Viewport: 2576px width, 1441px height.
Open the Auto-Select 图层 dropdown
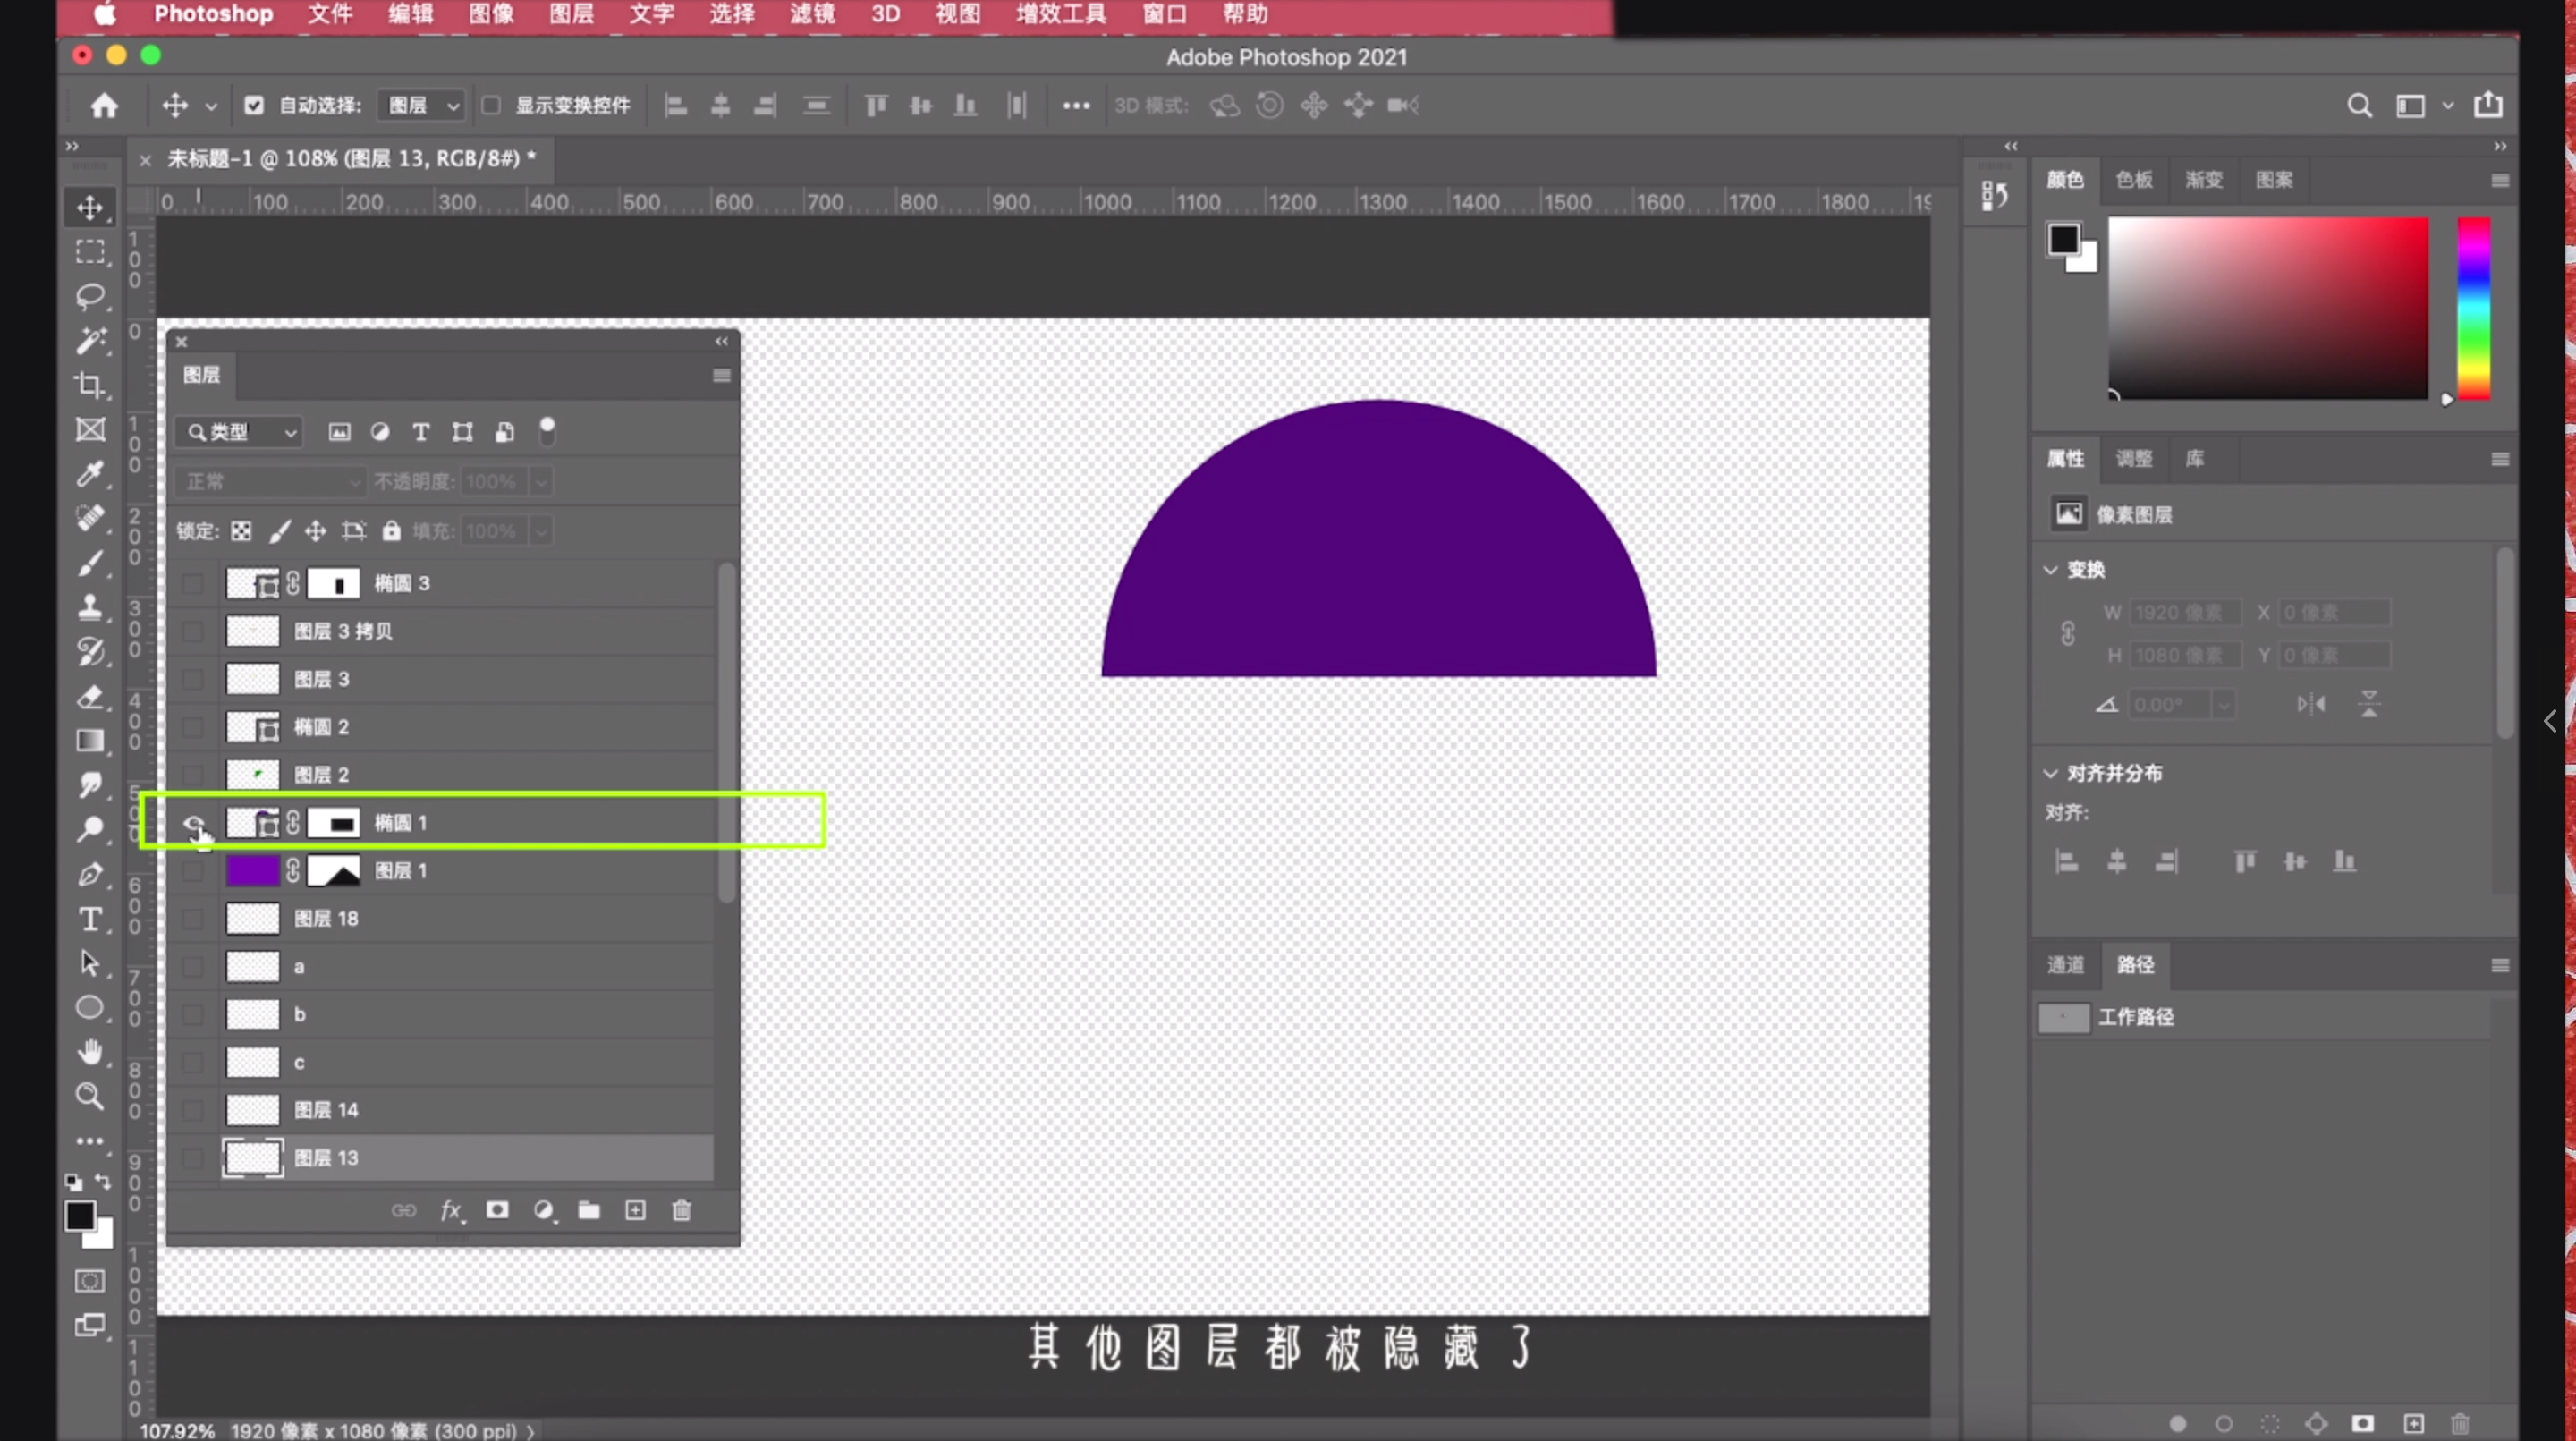pos(423,106)
